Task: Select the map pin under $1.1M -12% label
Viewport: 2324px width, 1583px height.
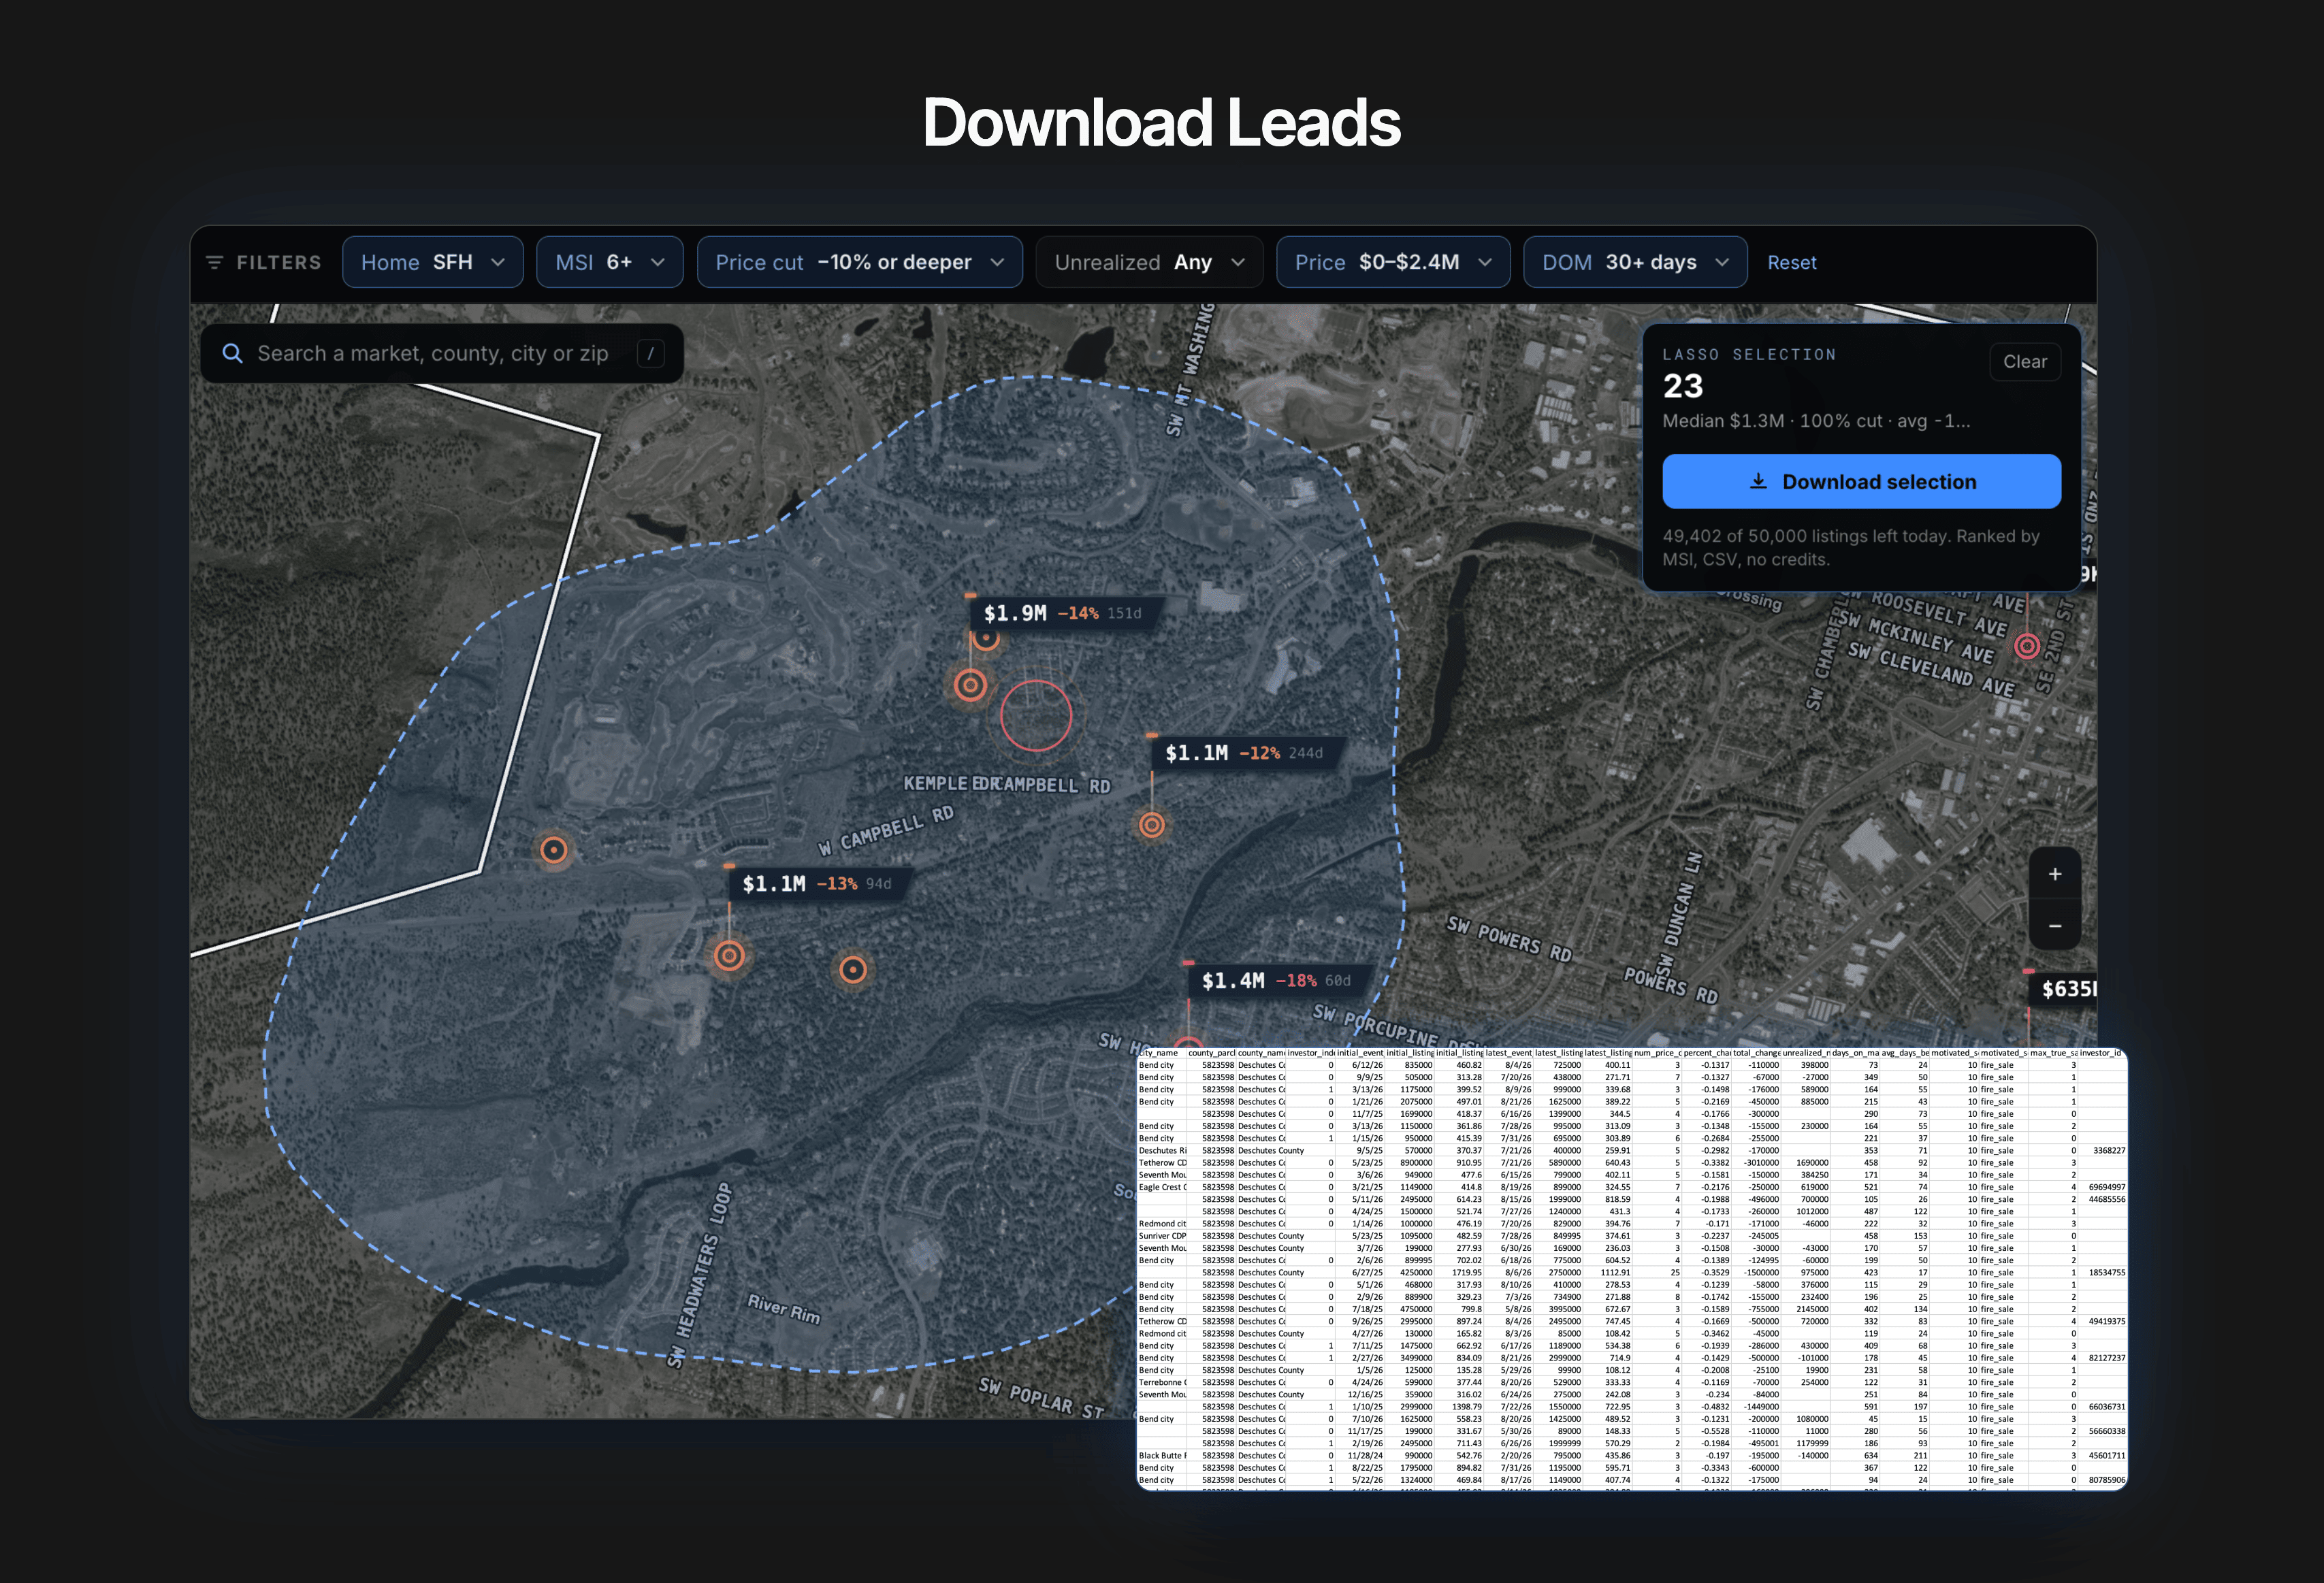Action: [1152, 825]
